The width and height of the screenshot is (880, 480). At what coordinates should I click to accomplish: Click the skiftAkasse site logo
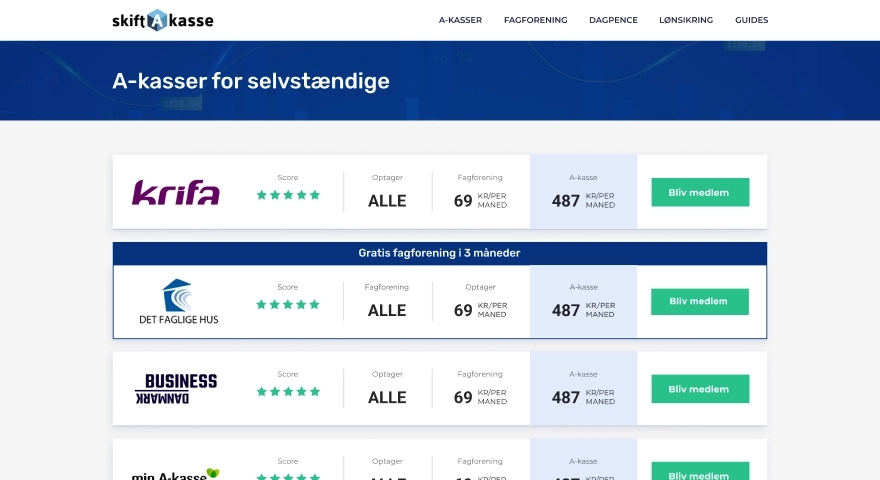[x=163, y=20]
